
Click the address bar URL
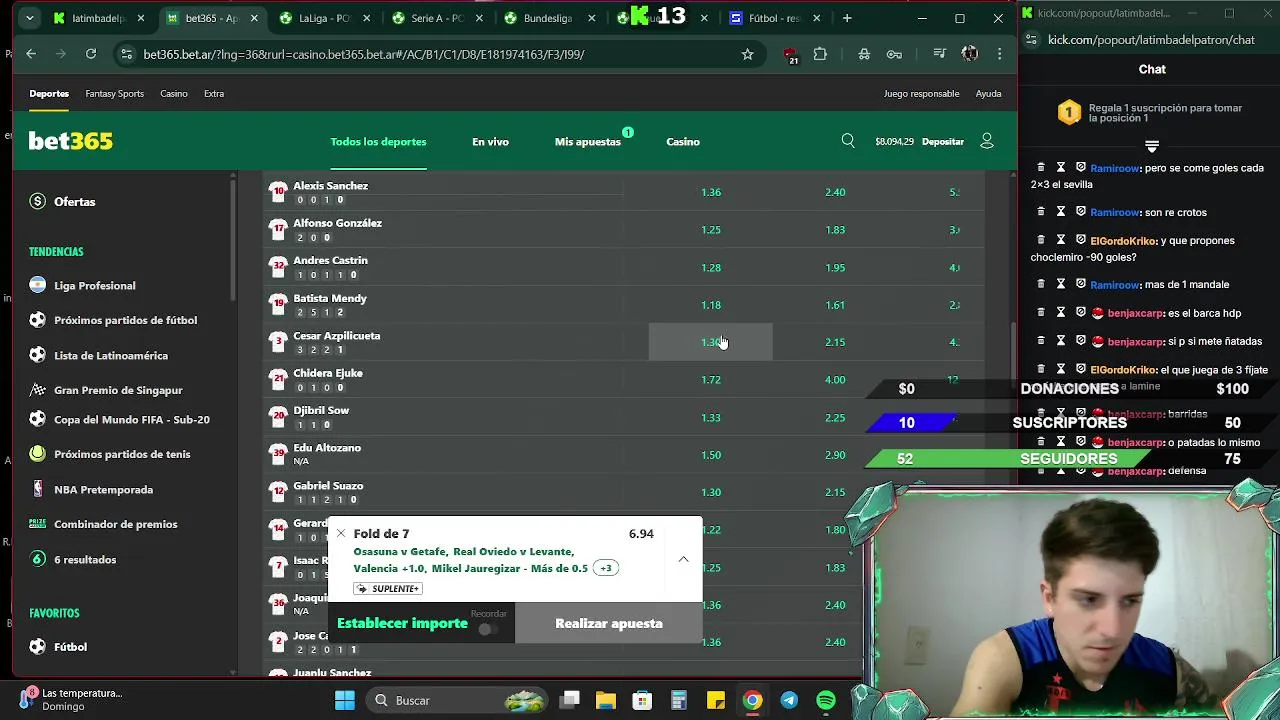pyautogui.click(x=364, y=54)
